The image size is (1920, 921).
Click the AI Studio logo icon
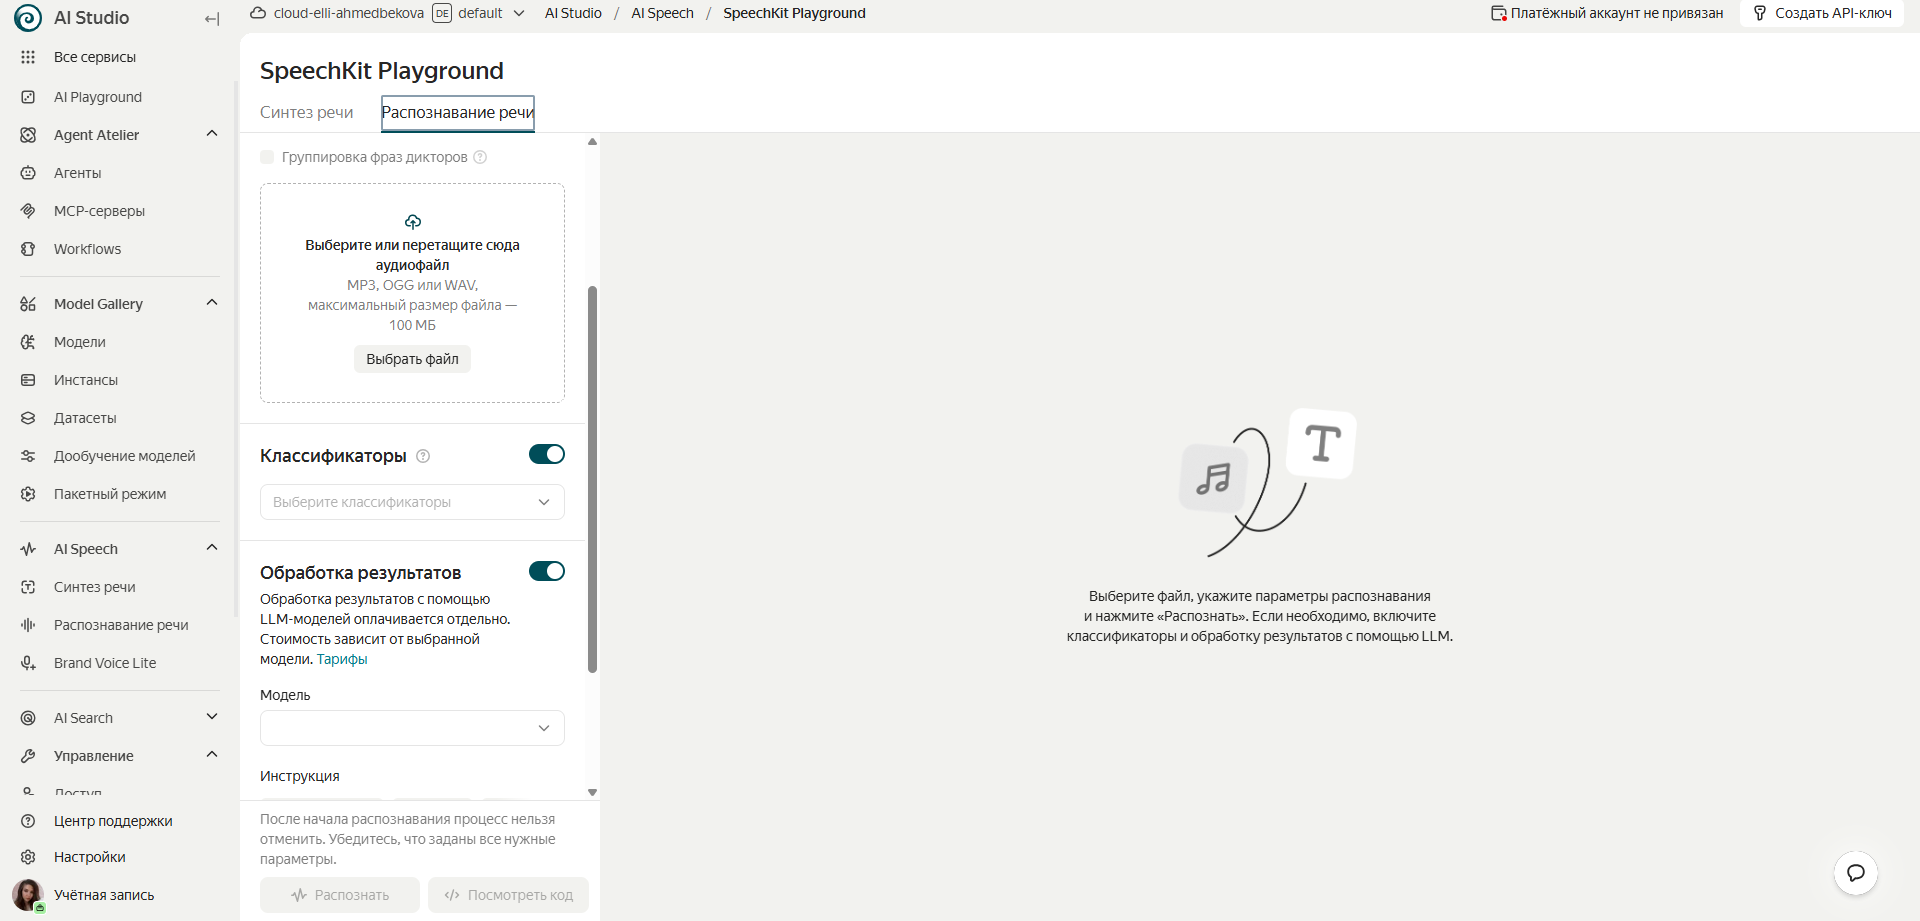[28, 18]
